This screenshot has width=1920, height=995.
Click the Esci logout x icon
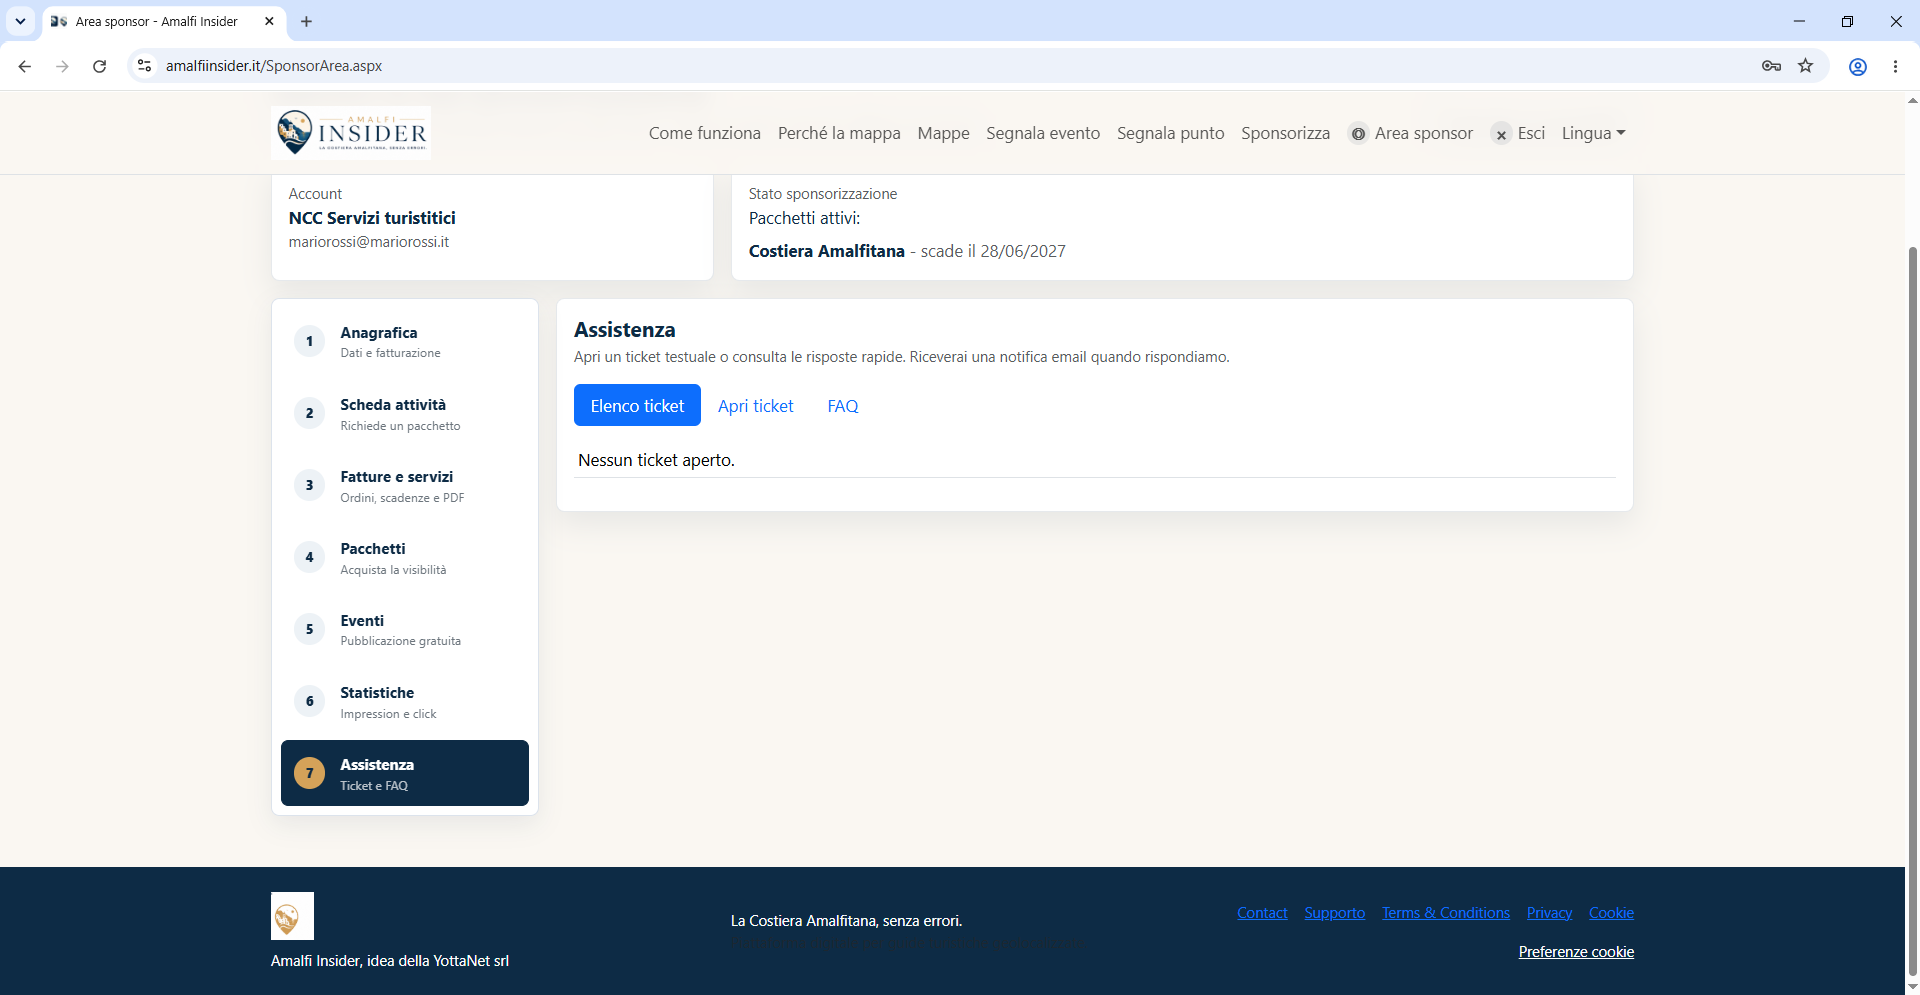(1501, 134)
